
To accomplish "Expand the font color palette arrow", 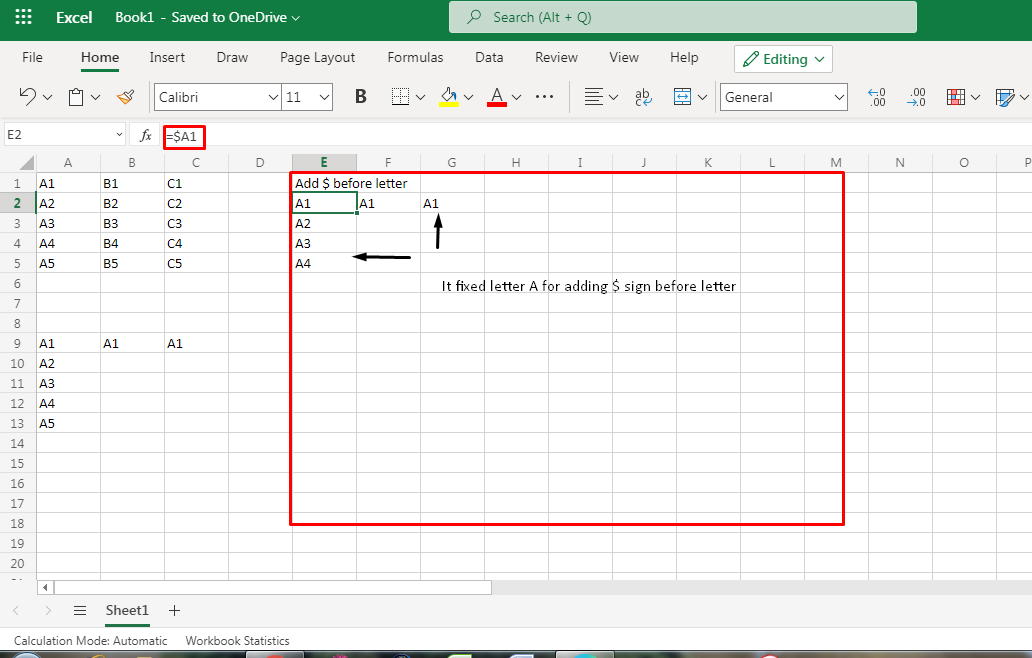I will (x=517, y=97).
